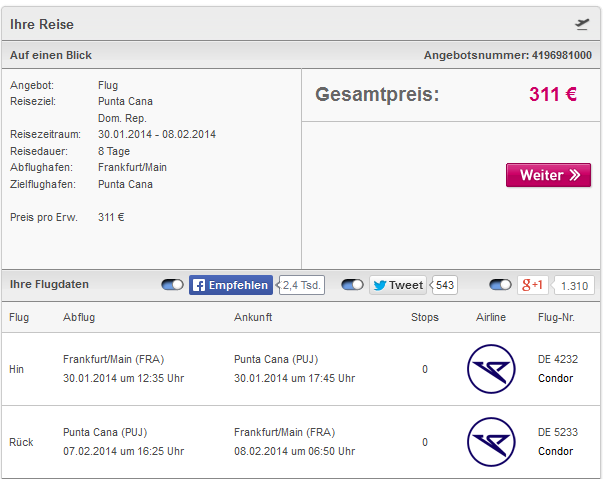Click the 311 € total price
The image size is (605, 479).
click(x=553, y=94)
